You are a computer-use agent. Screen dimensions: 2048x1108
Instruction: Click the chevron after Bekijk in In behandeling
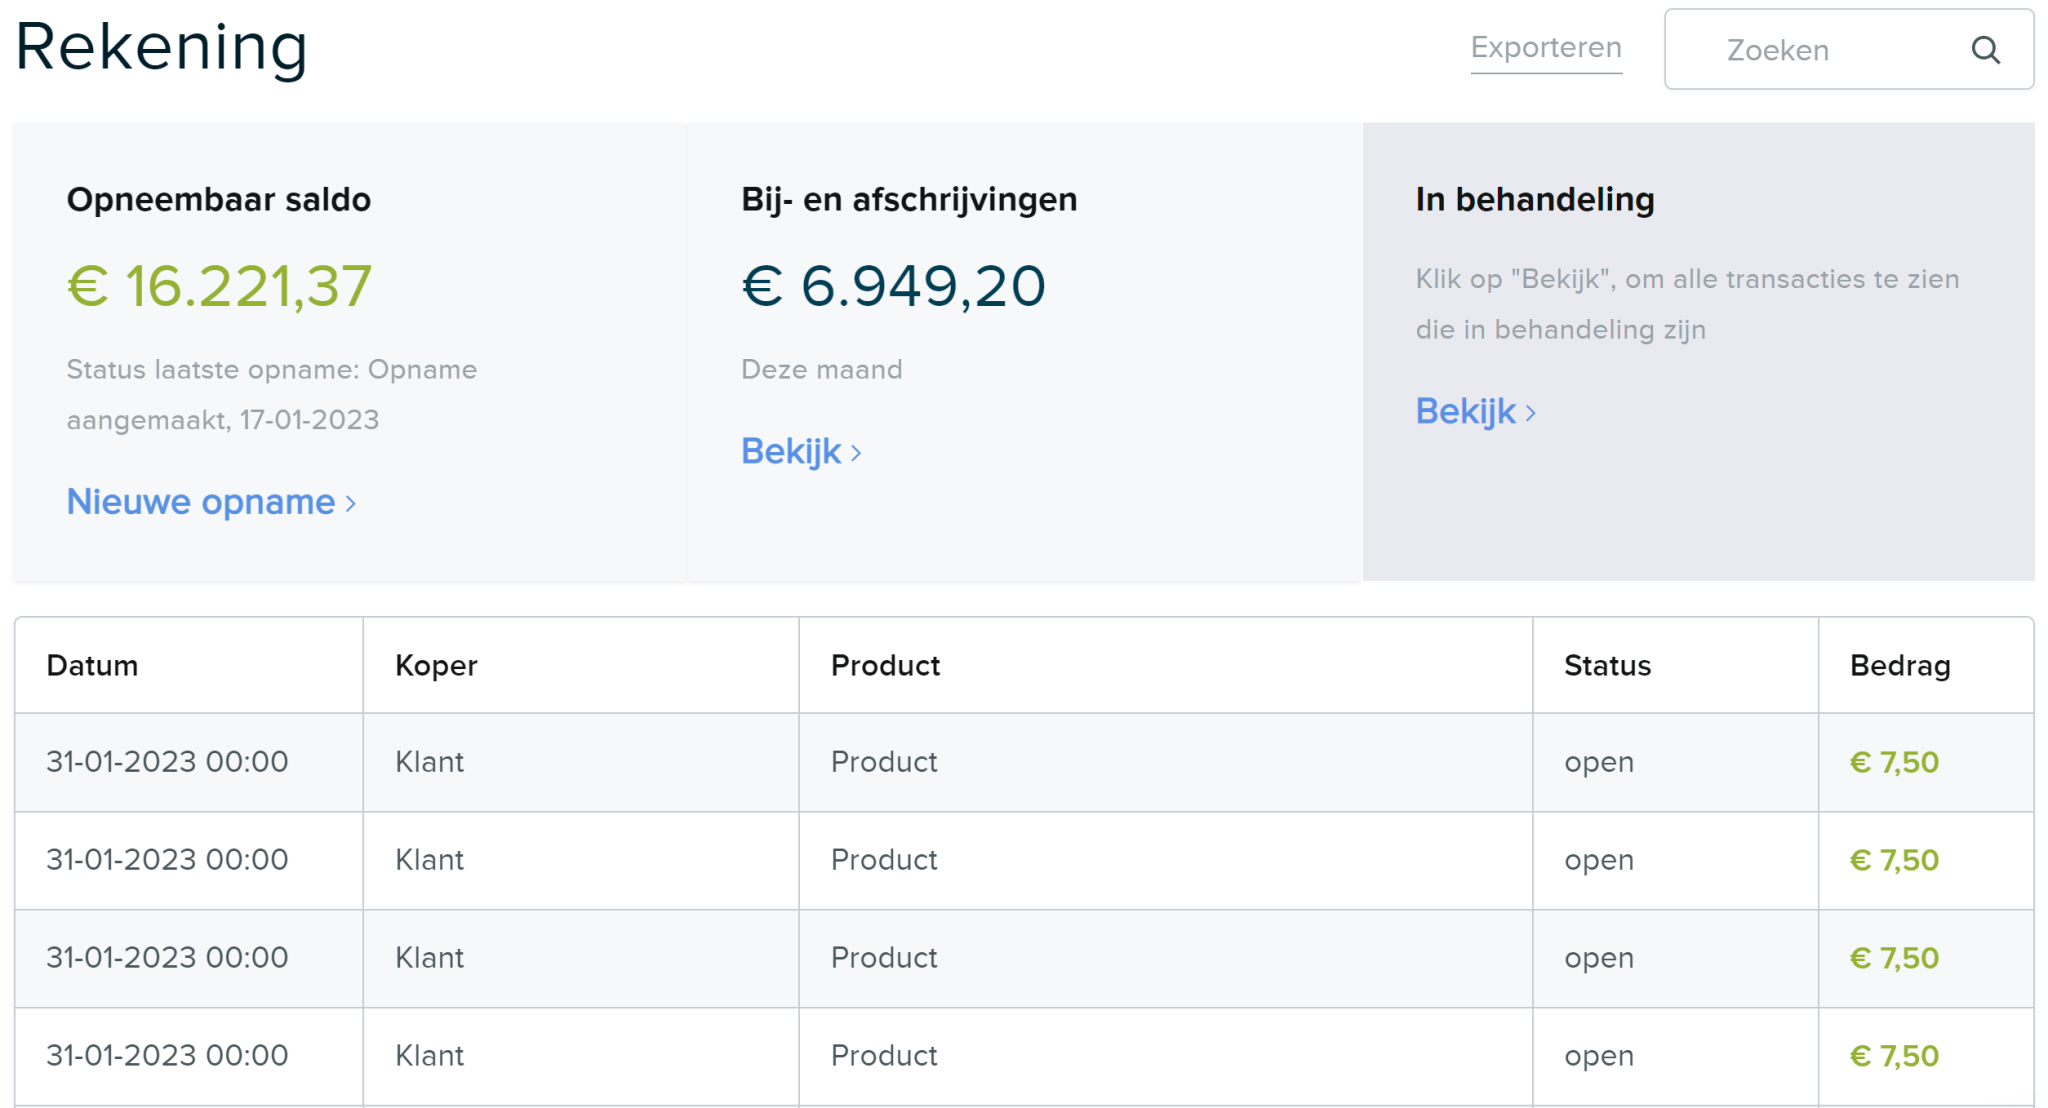pos(1532,411)
